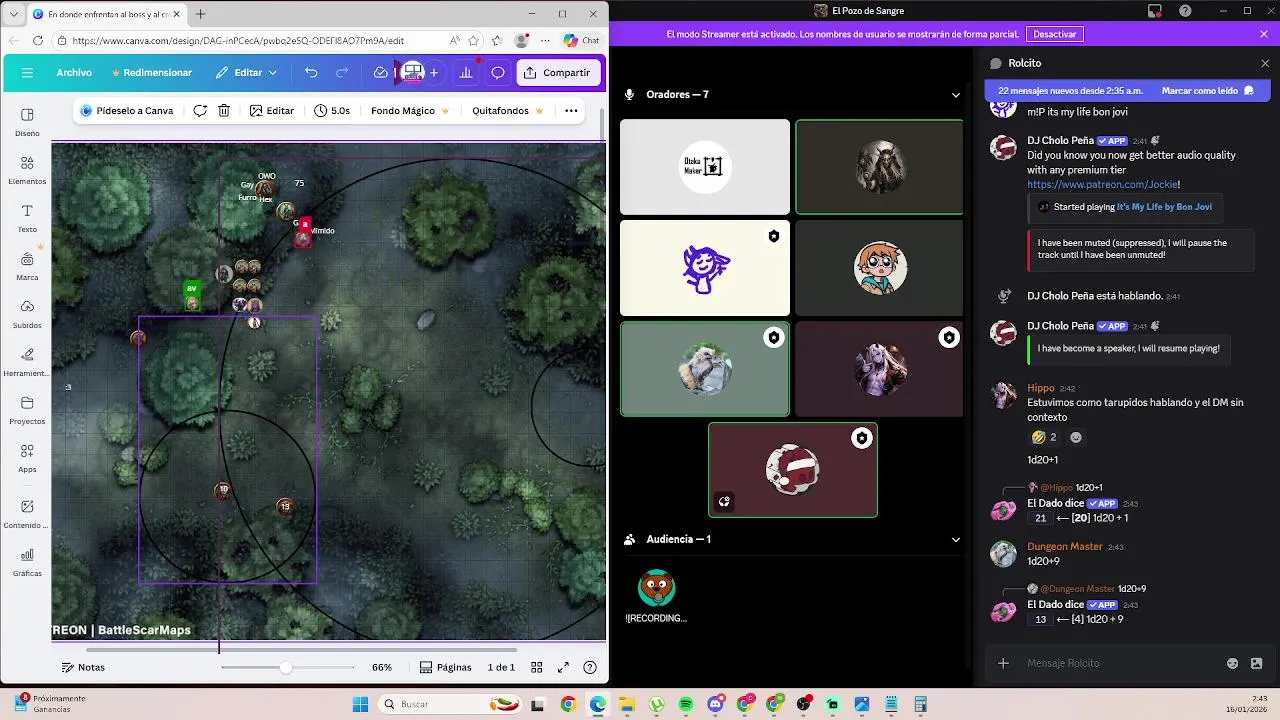Click the Mensaje Rolcito text field
Viewport: 1280px width, 720px height.
tap(1120, 663)
